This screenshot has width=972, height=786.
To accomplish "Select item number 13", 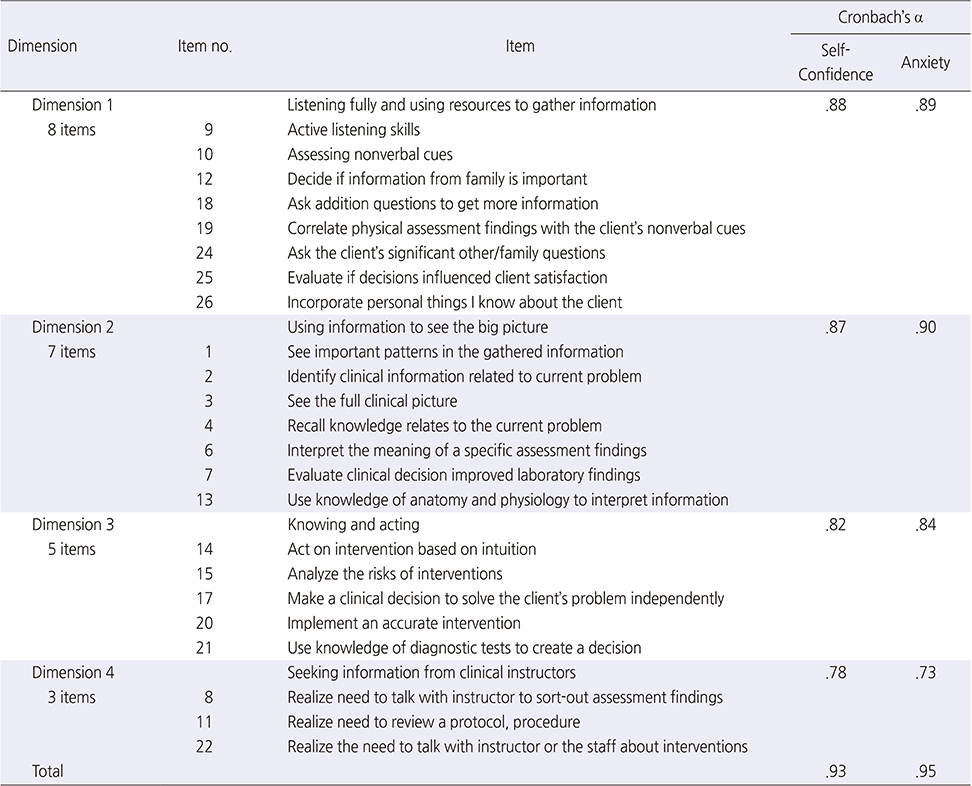I will [204, 500].
